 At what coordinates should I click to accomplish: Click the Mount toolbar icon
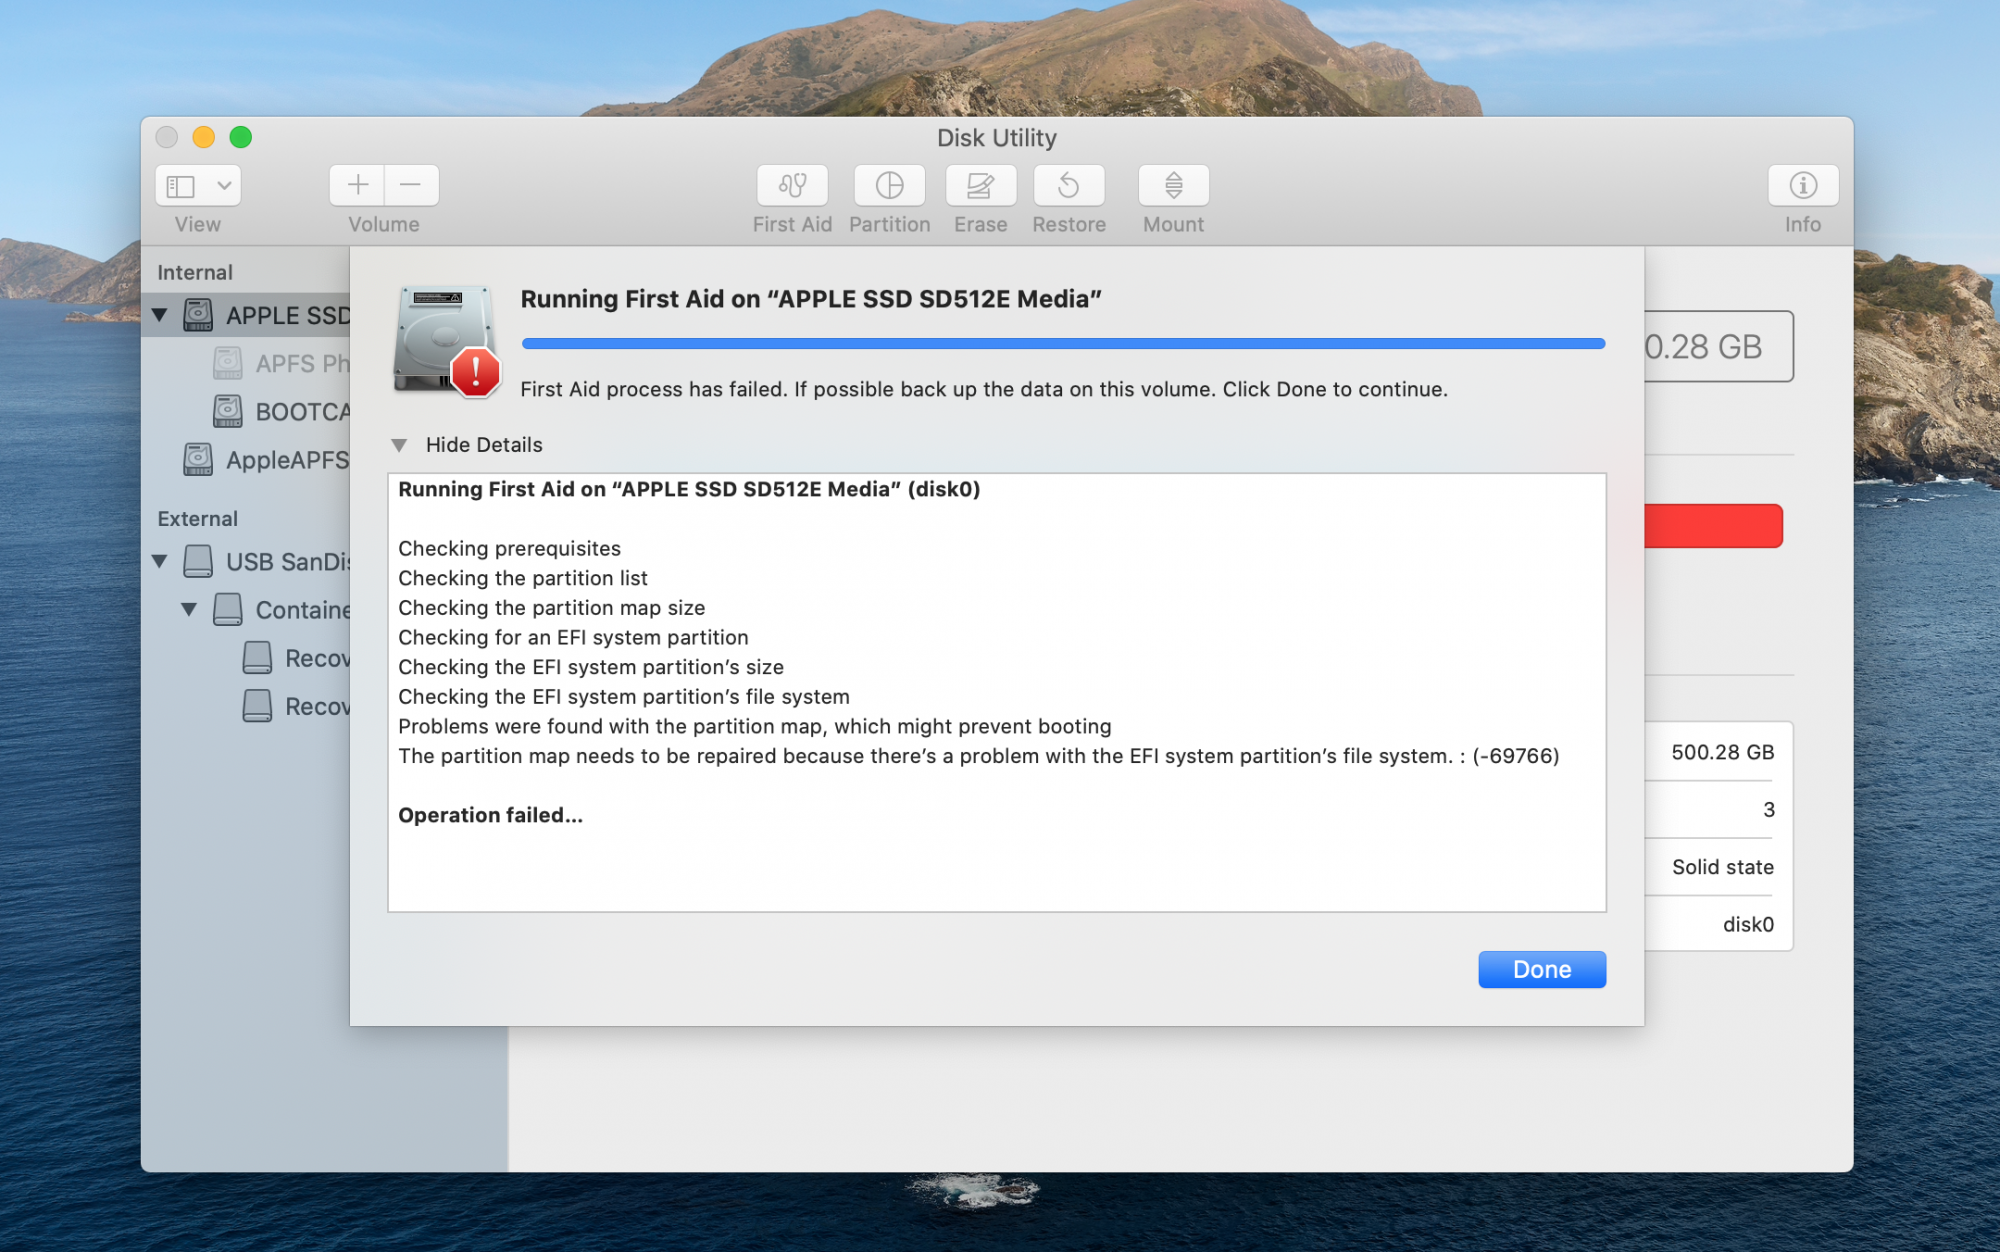click(1173, 185)
